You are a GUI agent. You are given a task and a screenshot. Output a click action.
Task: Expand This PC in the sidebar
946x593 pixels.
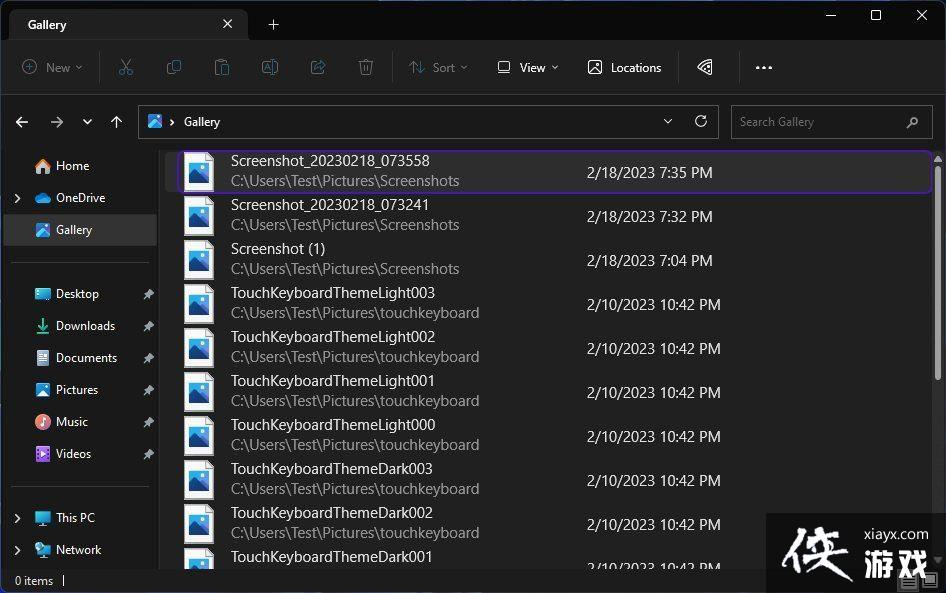point(15,517)
